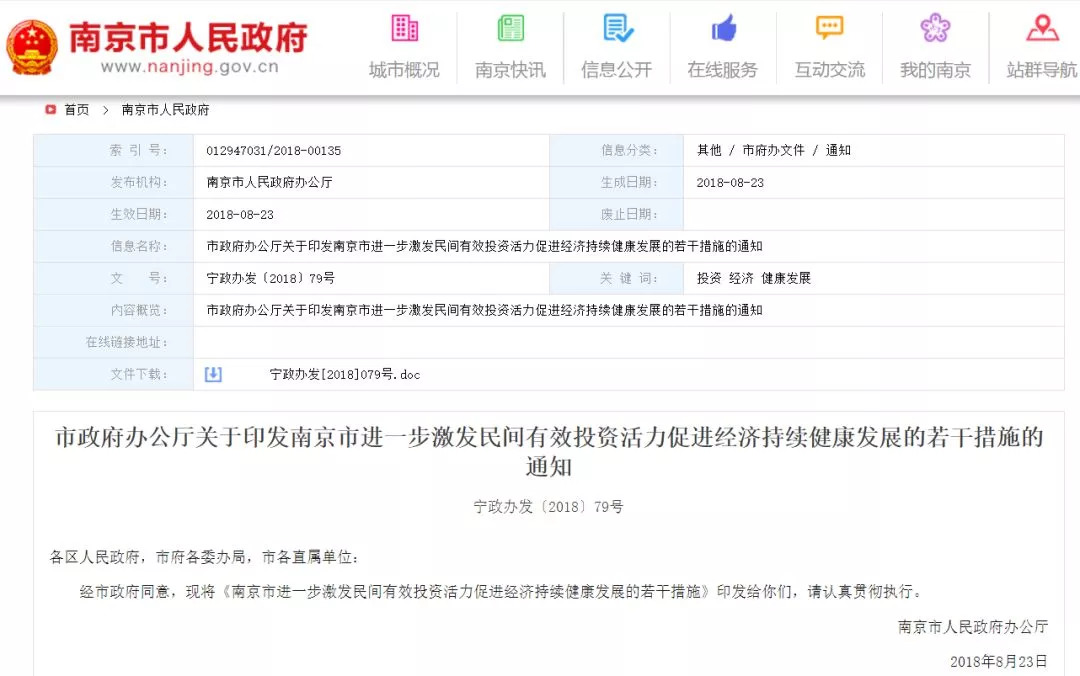
Task: Click the 发布机构 label cell
Action: (113, 183)
